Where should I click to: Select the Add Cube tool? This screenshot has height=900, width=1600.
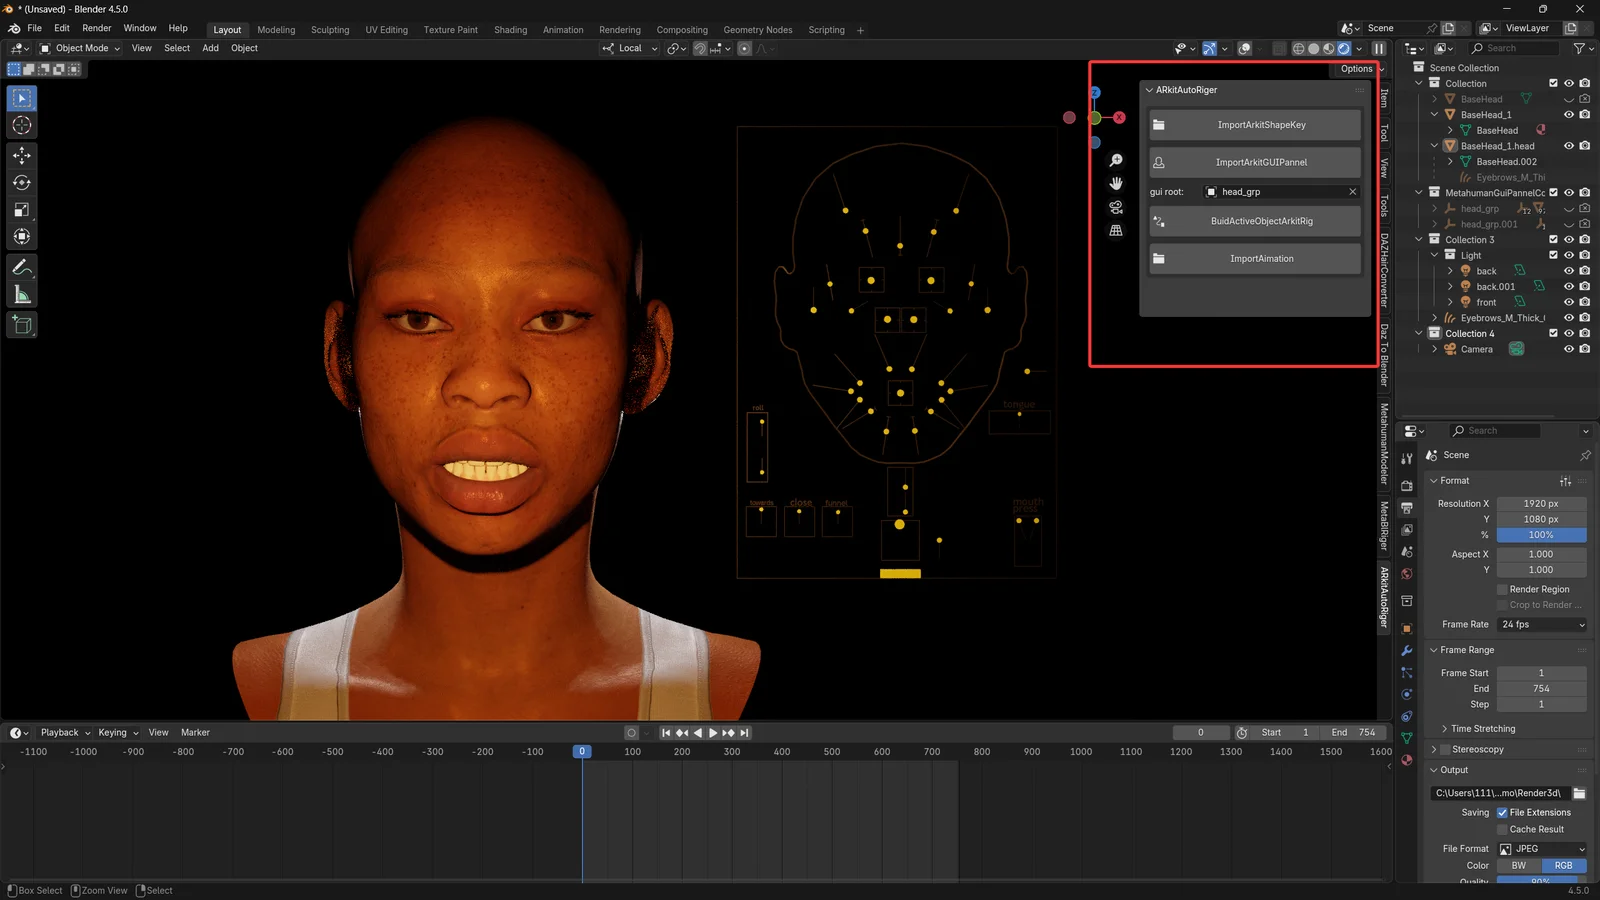click(x=22, y=325)
